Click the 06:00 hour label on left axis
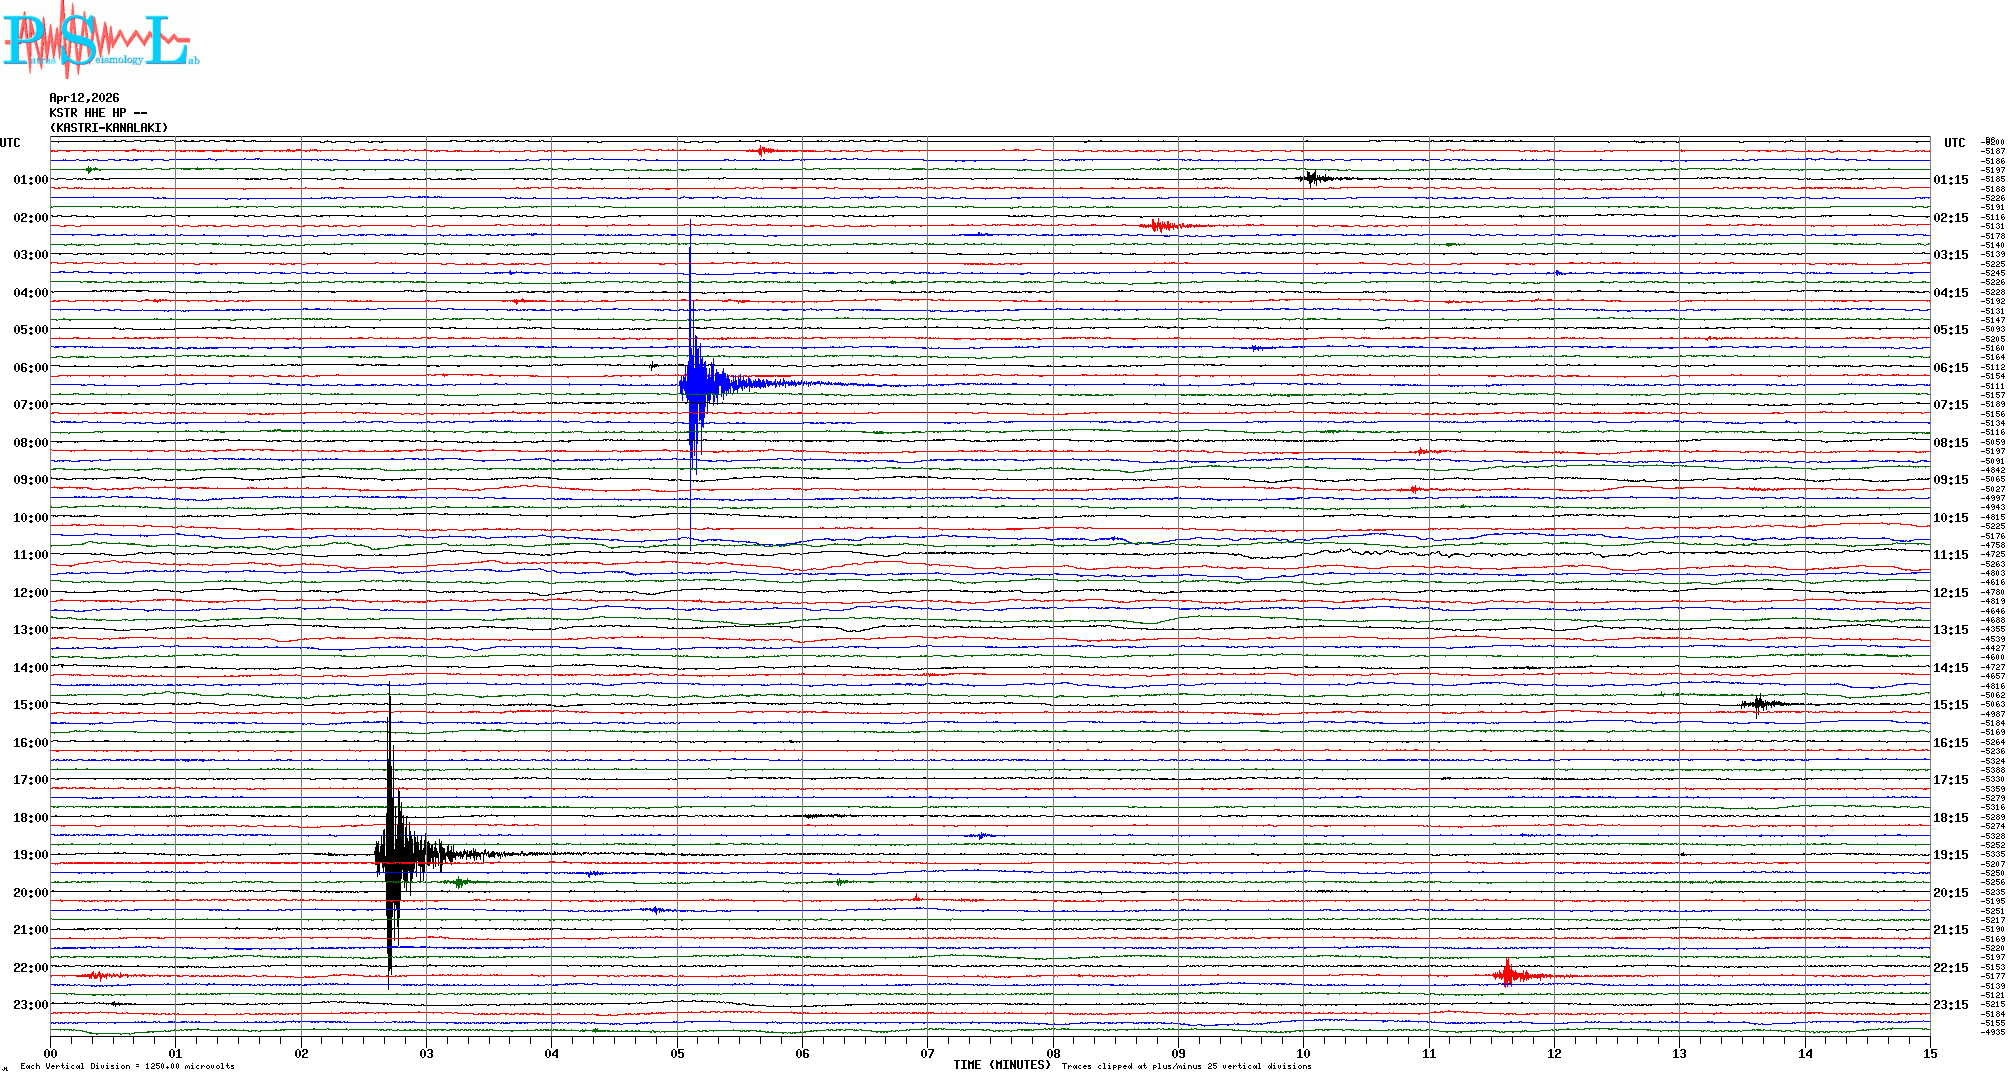Screen dimensions: 2010x1080 pyautogui.click(x=30, y=368)
